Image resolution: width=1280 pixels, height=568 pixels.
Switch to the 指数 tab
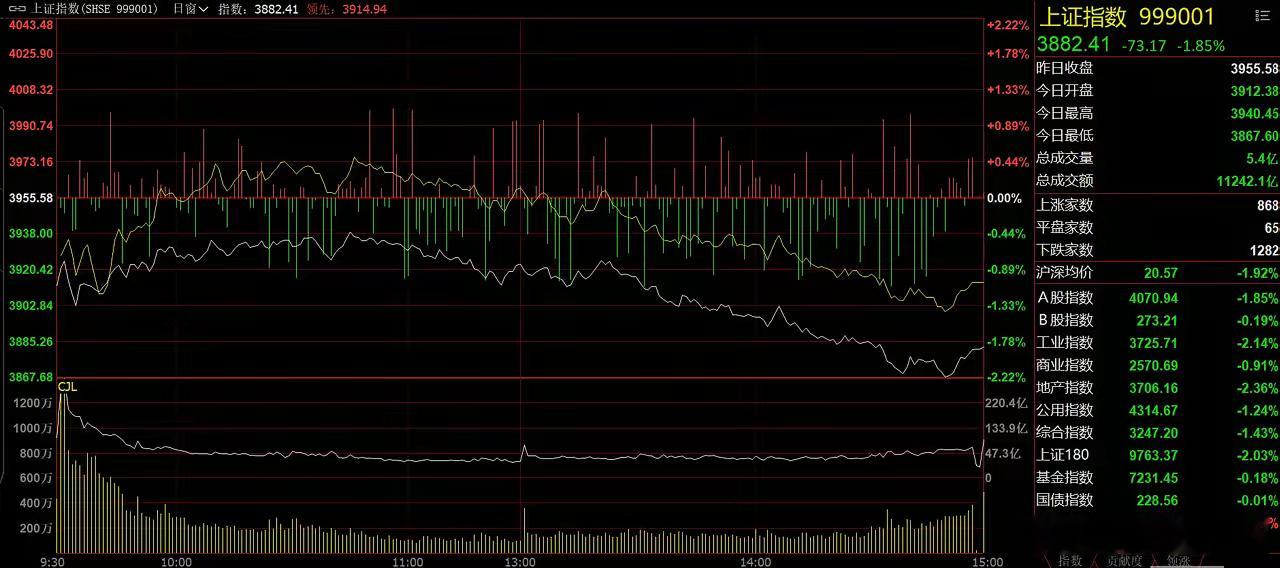pyautogui.click(x=1070, y=561)
